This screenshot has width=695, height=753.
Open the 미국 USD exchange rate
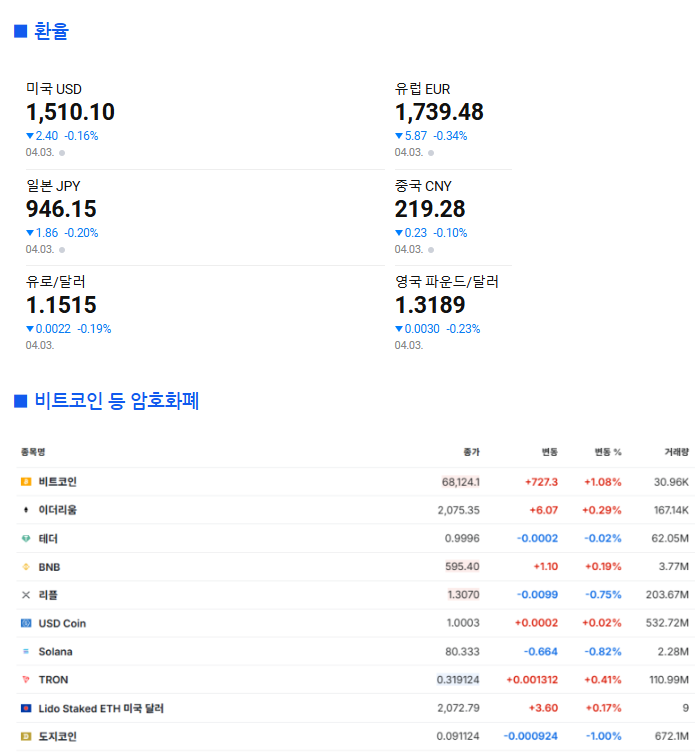point(70,112)
